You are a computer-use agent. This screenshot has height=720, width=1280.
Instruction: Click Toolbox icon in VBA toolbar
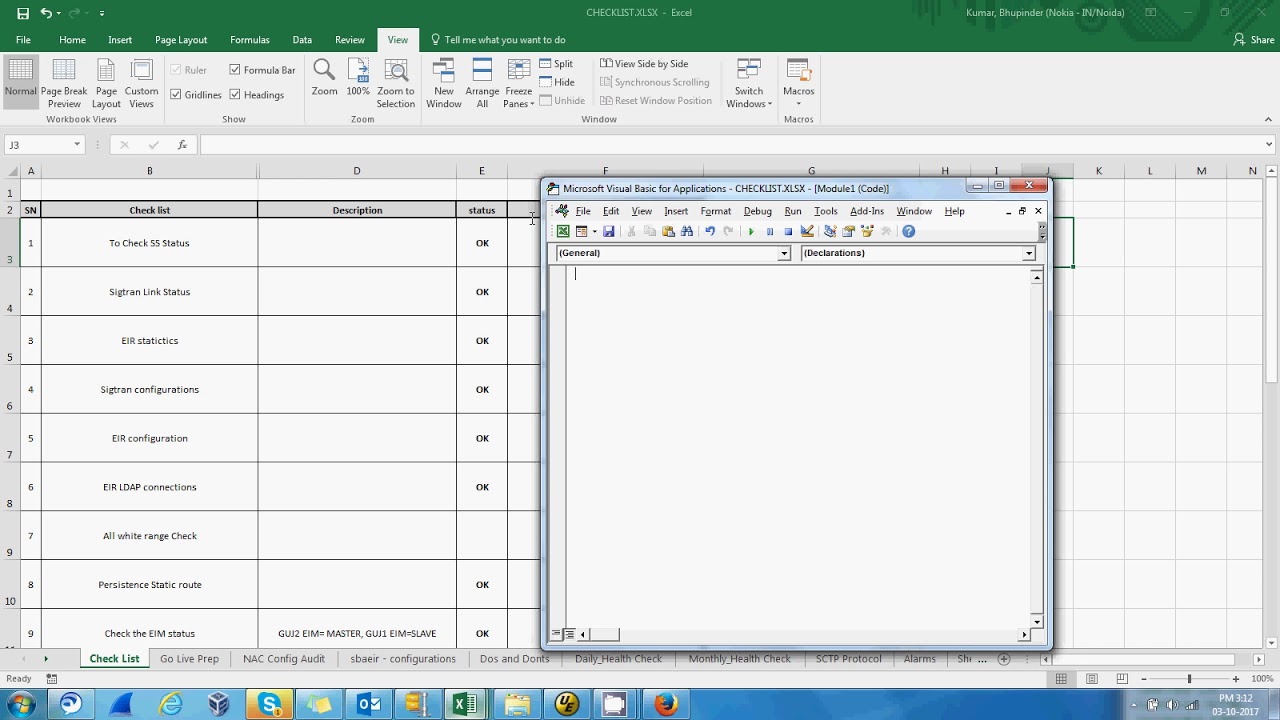[885, 231]
